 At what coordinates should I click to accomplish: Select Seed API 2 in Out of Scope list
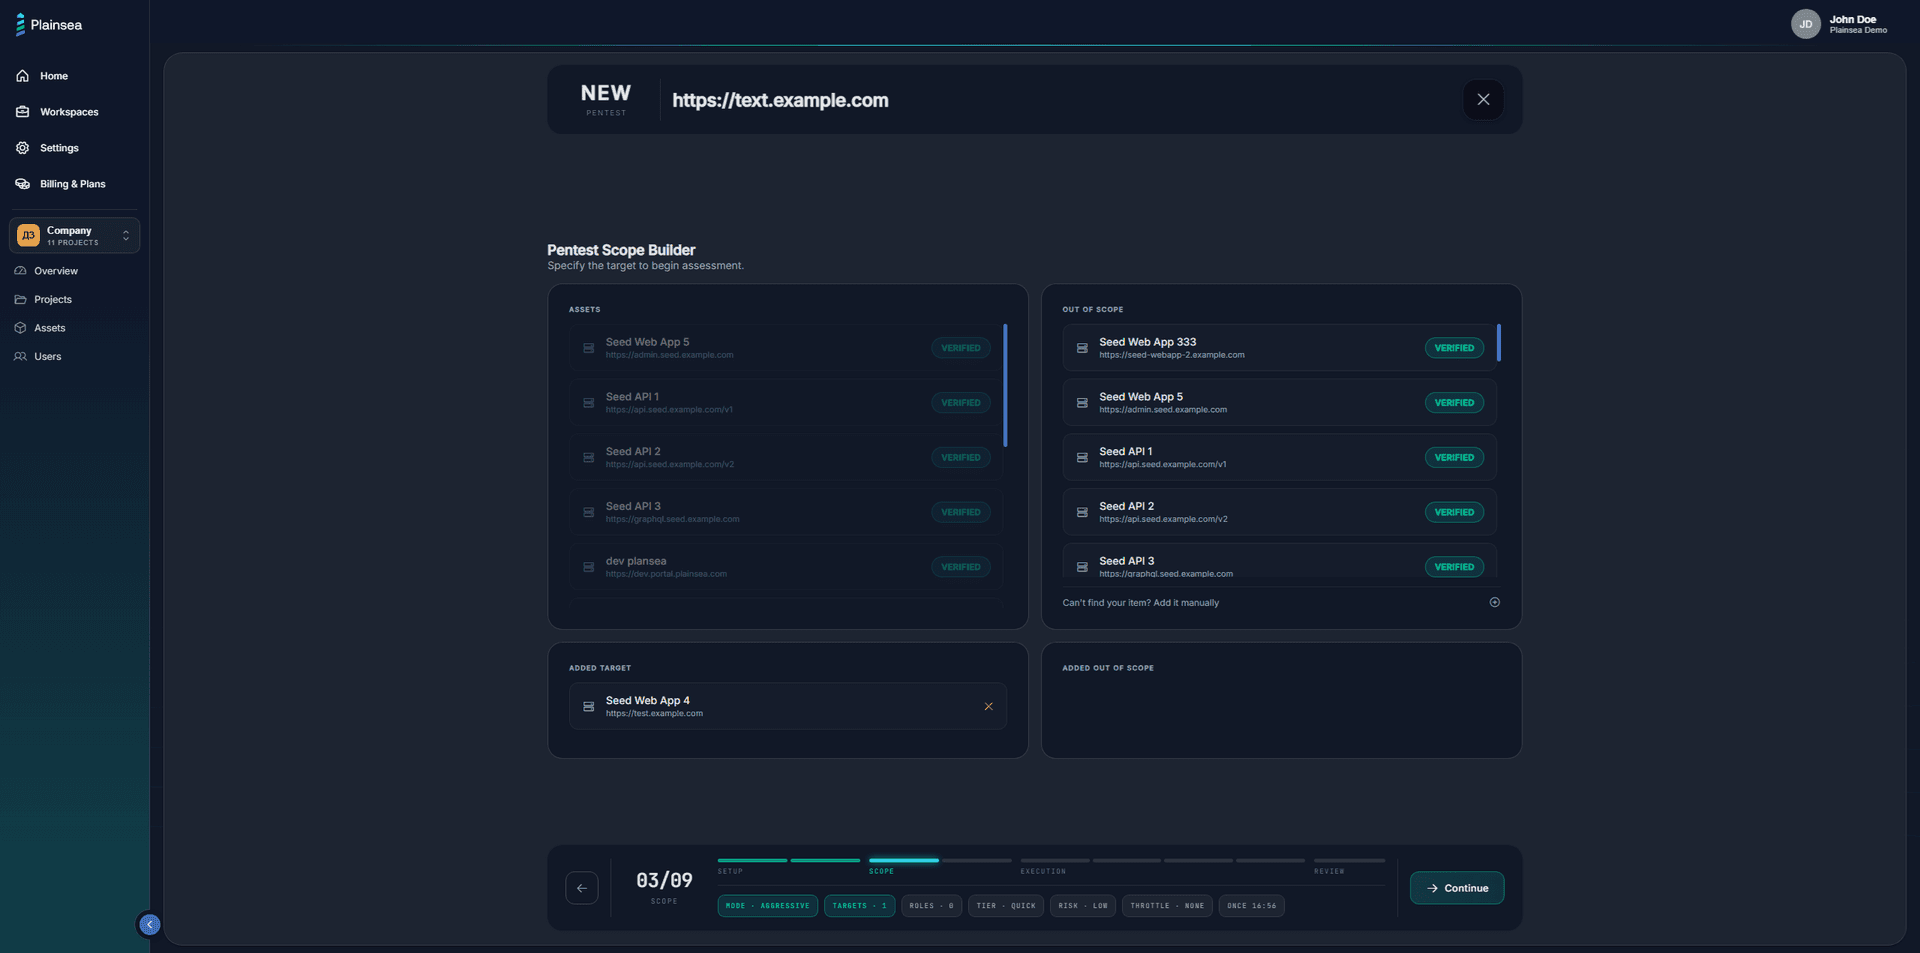[x=1280, y=512]
